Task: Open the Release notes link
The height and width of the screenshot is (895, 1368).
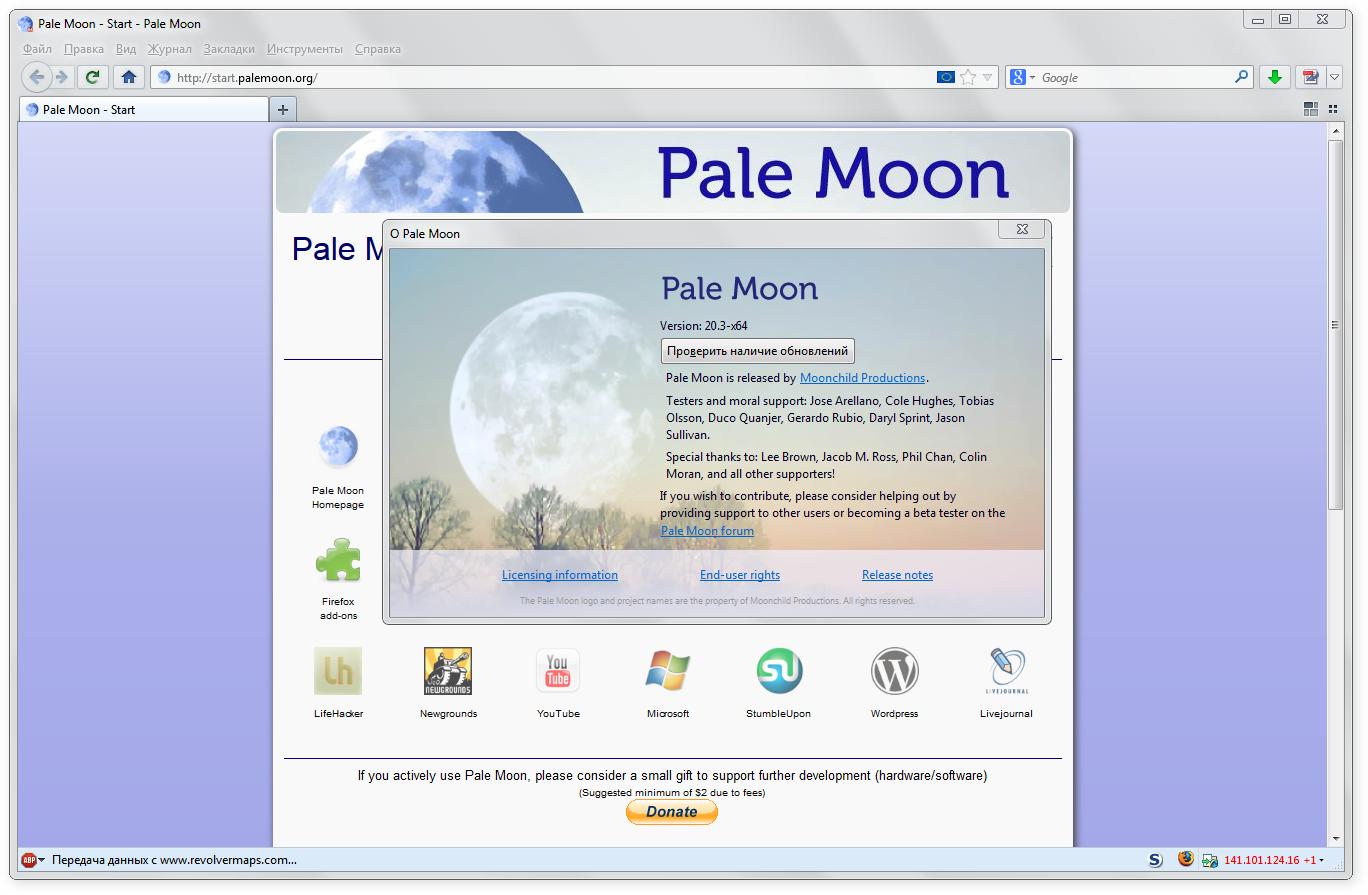Action: (897, 575)
